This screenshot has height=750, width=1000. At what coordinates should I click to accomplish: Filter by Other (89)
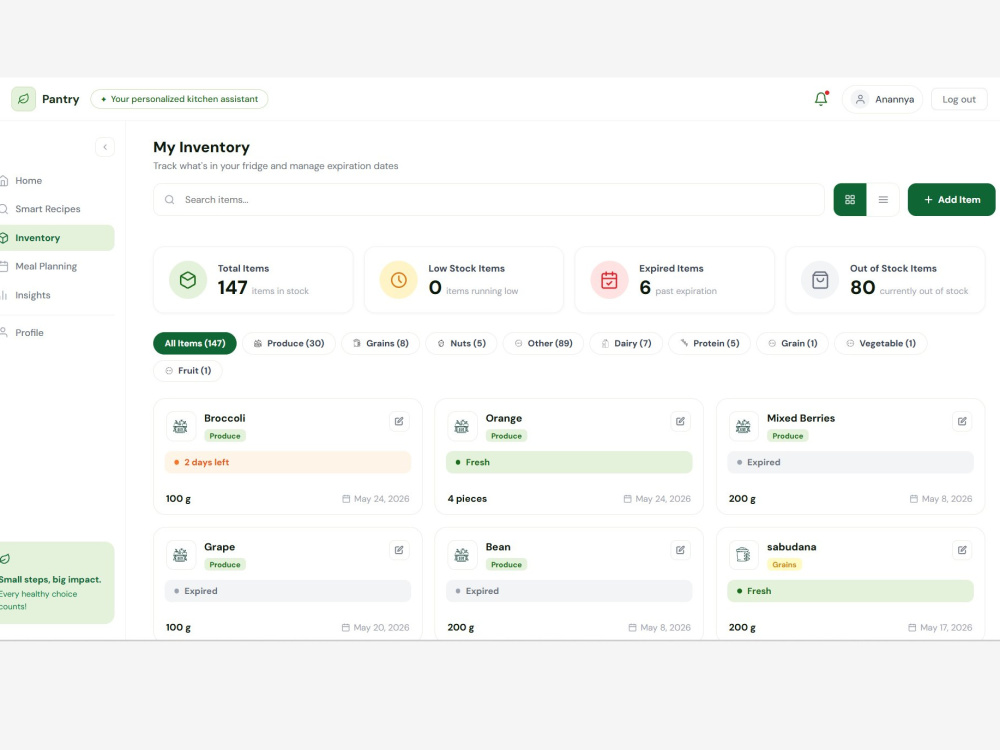click(x=543, y=343)
